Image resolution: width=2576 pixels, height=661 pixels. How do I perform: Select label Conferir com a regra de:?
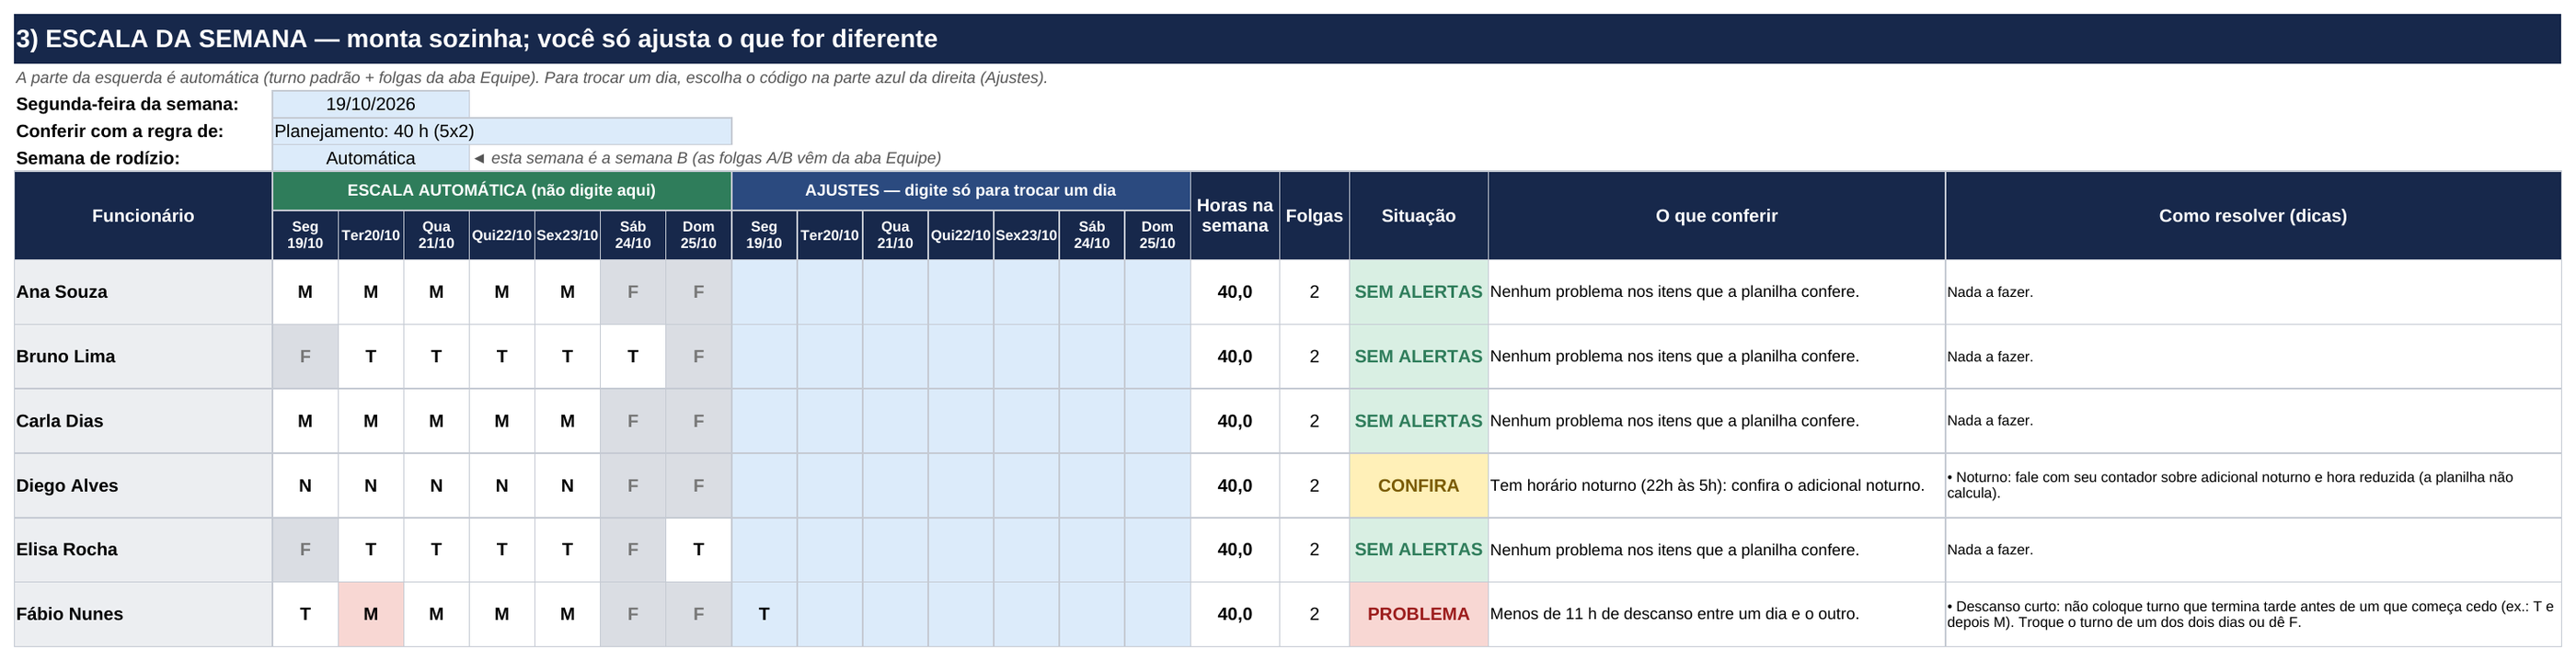click(x=120, y=131)
